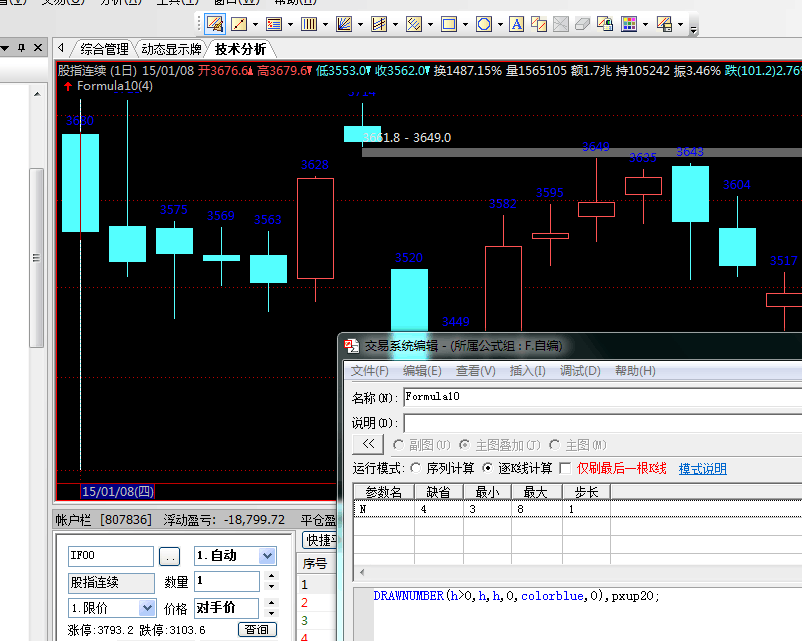Screen dimensions: 802x641
Task: Click the vertical parallel lines tool
Action: tap(309, 24)
